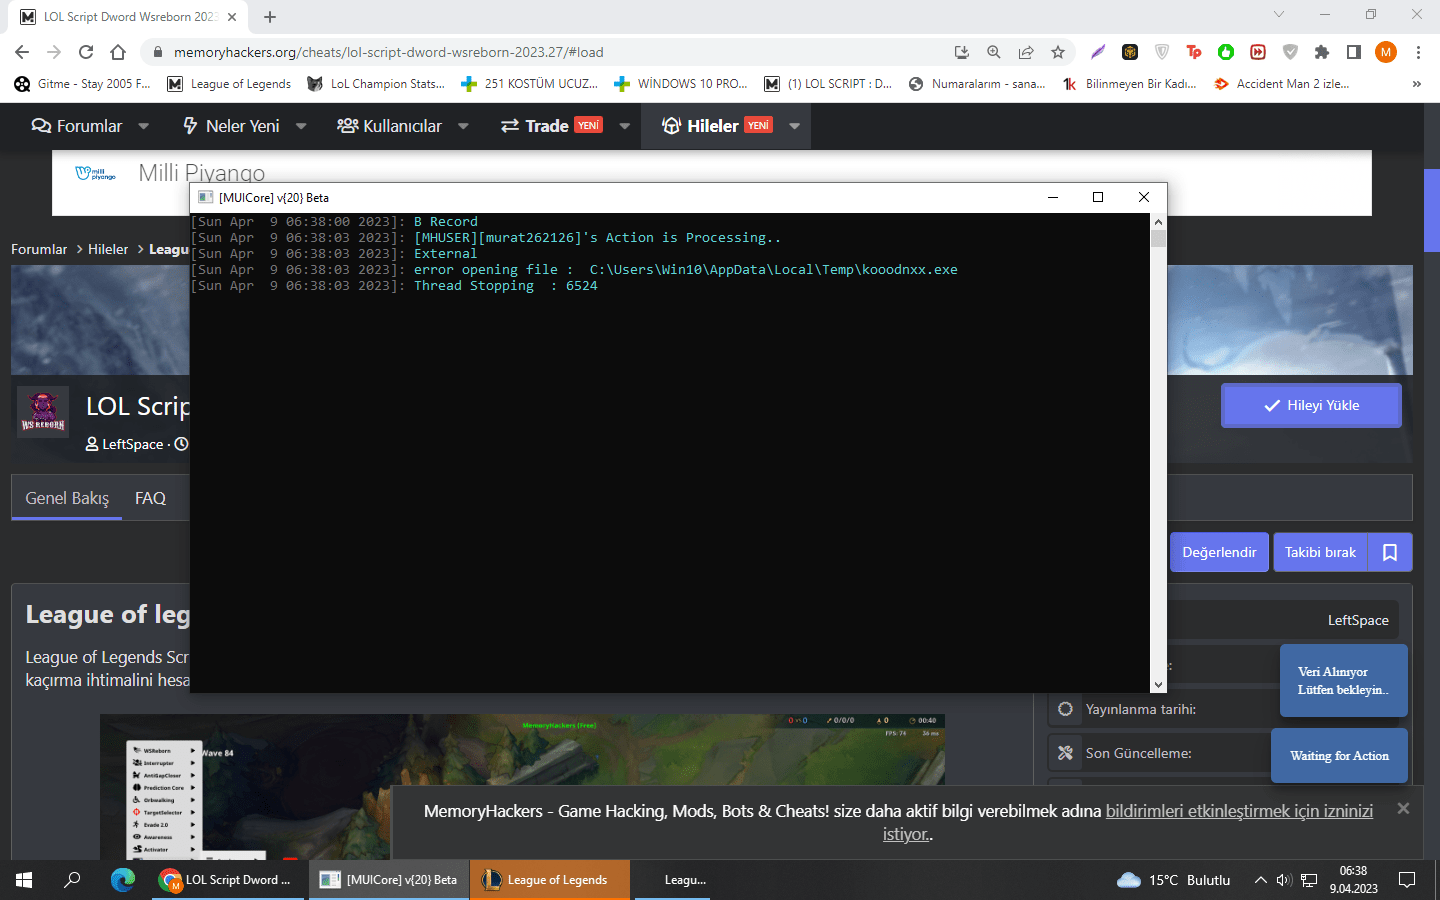Open the volume control in system tray
This screenshot has width=1440, height=900.
[1284, 880]
